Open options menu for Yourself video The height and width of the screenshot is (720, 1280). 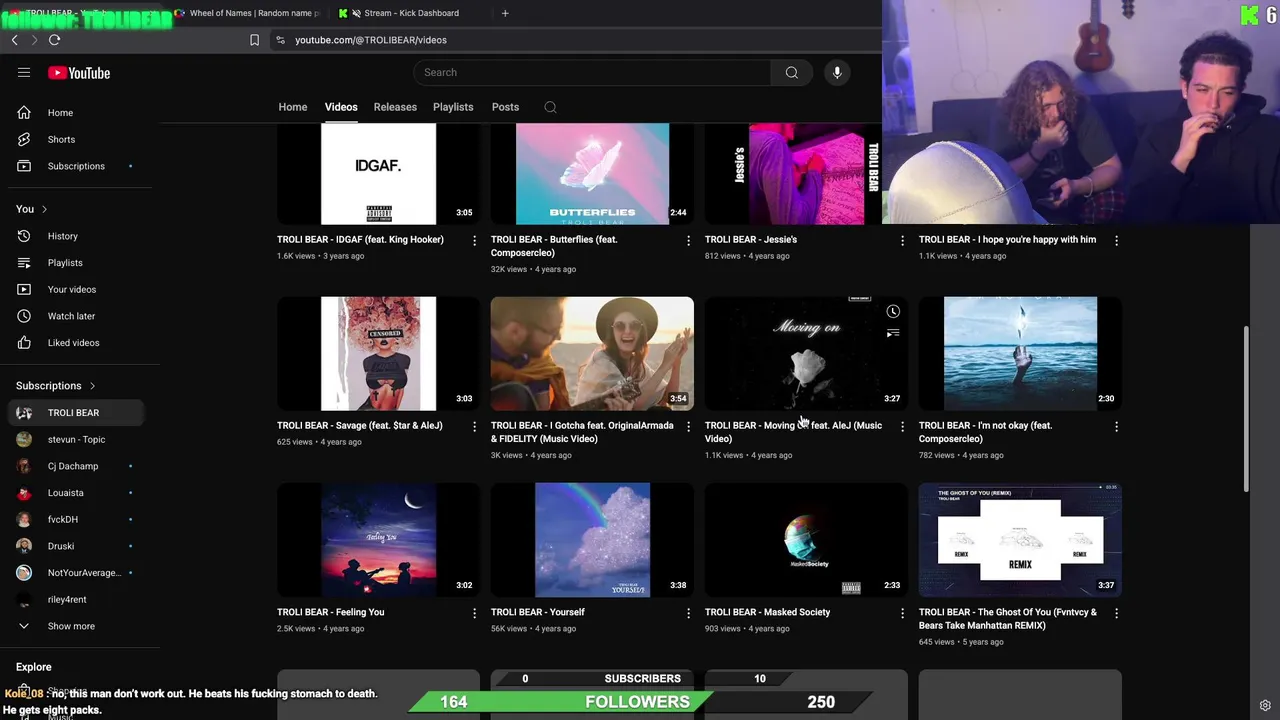tap(688, 613)
